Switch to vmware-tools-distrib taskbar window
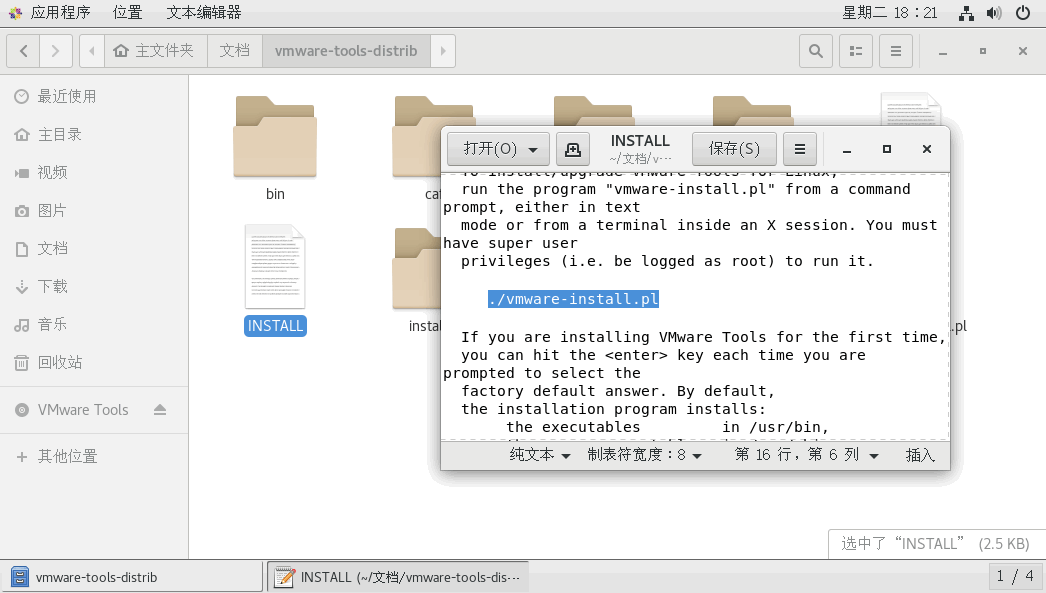Screen dimensions: 1046x593 coord(131,577)
